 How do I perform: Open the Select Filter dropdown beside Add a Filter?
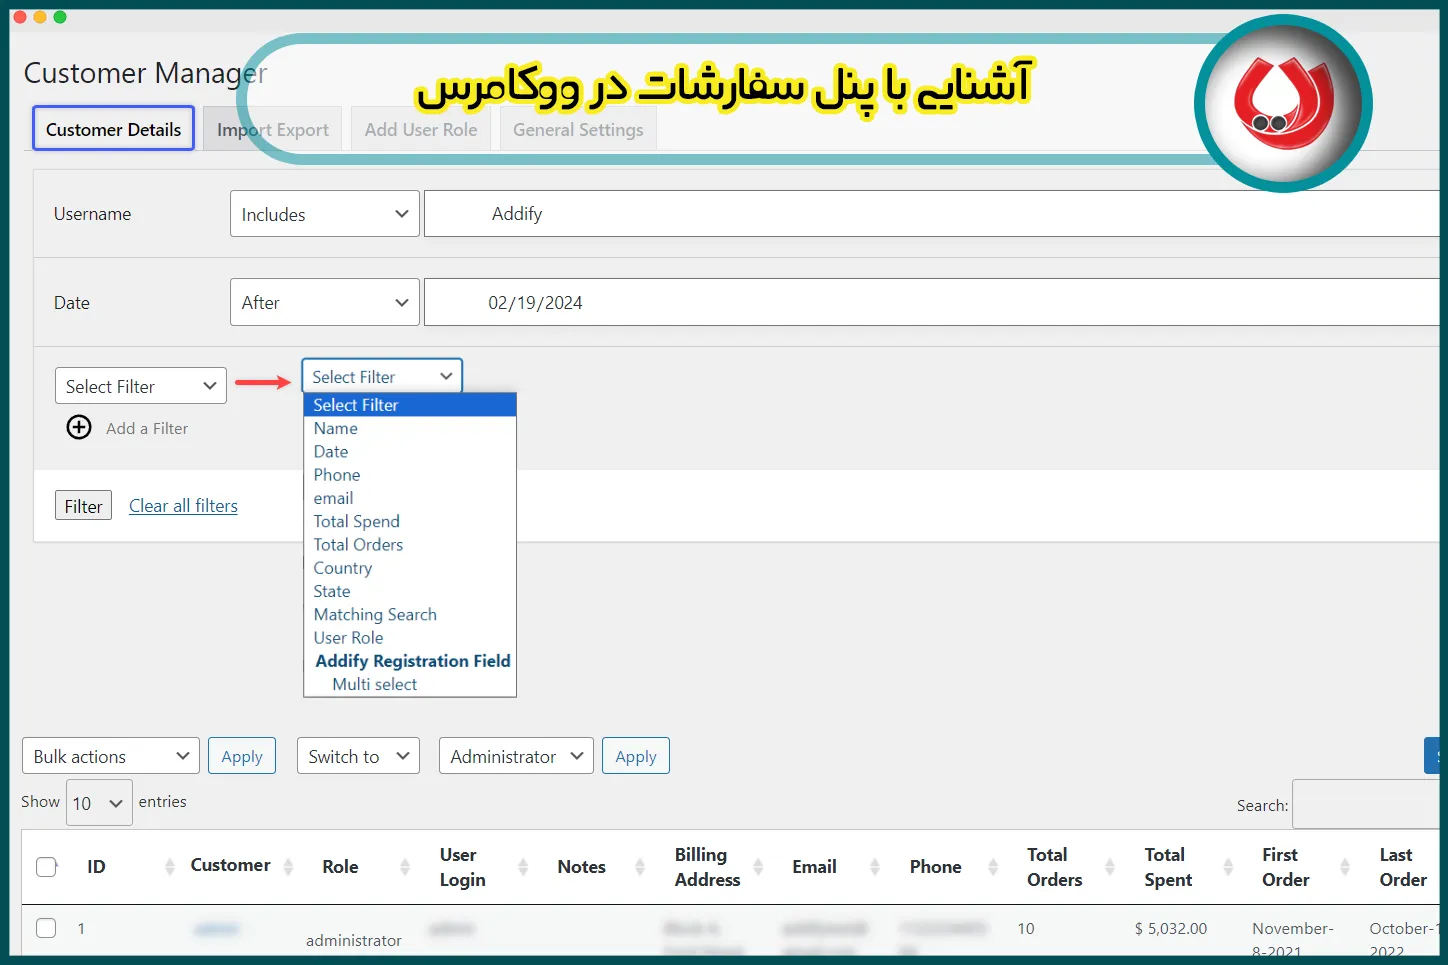(x=141, y=386)
